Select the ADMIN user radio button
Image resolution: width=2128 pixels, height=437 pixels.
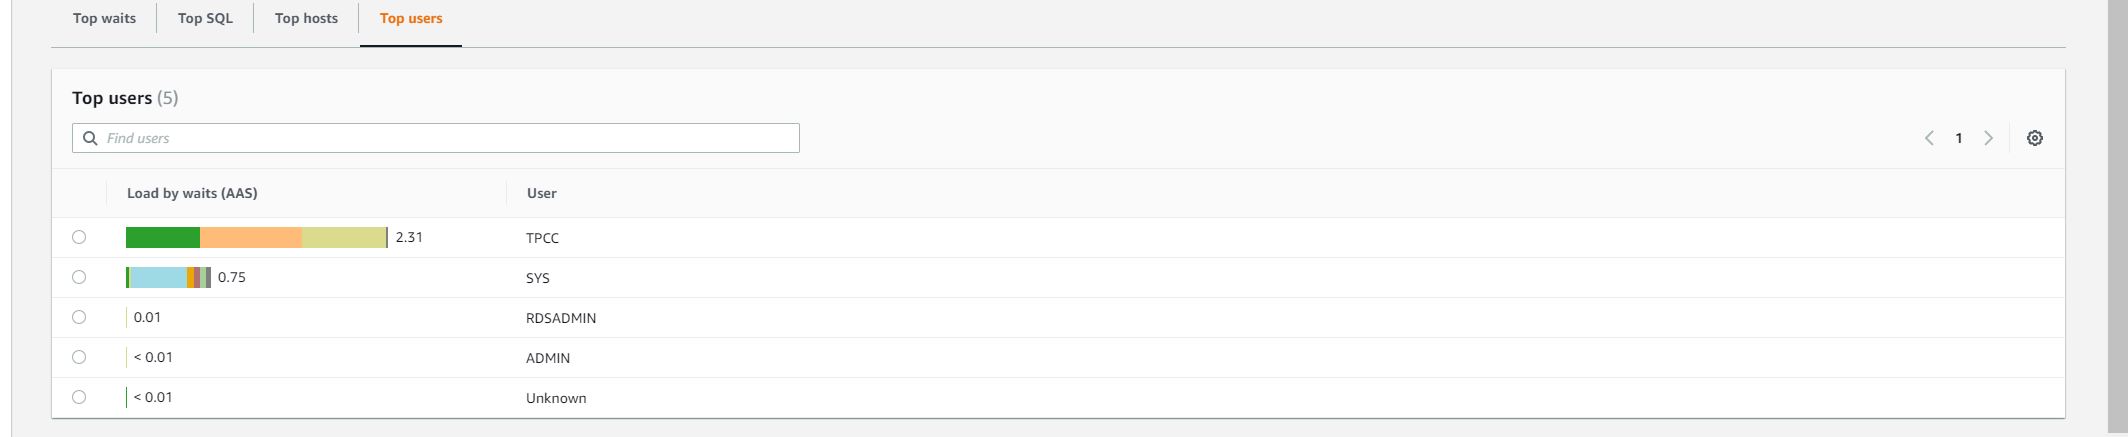79,357
